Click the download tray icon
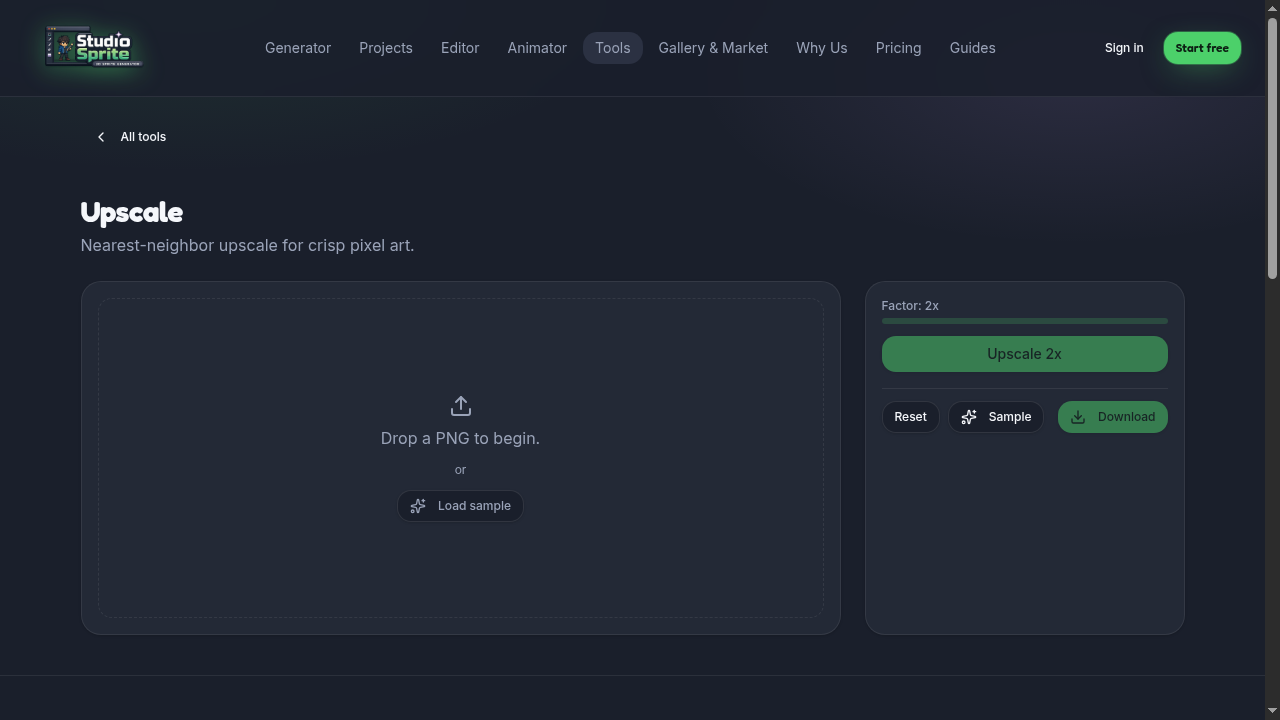Viewport: 1280px width, 720px height. click(1078, 417)
